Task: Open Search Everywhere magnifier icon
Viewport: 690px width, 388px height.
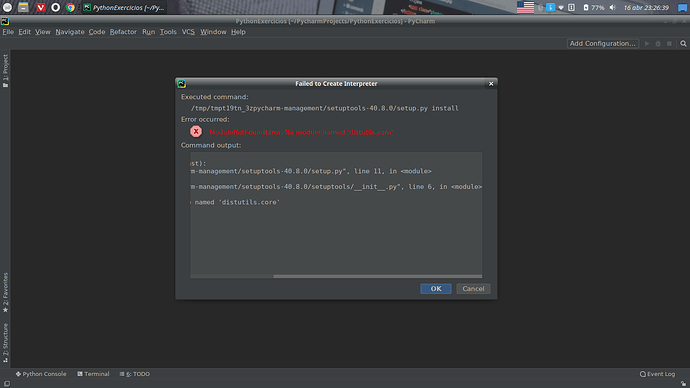Action: pos(683,44)
